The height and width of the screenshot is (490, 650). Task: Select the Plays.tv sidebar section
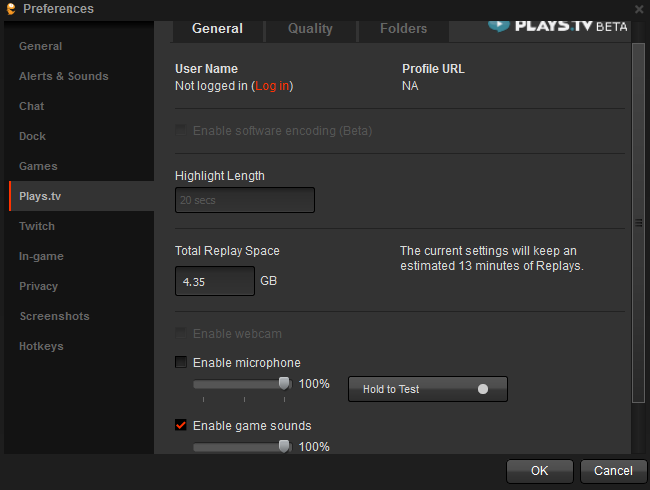82,196
